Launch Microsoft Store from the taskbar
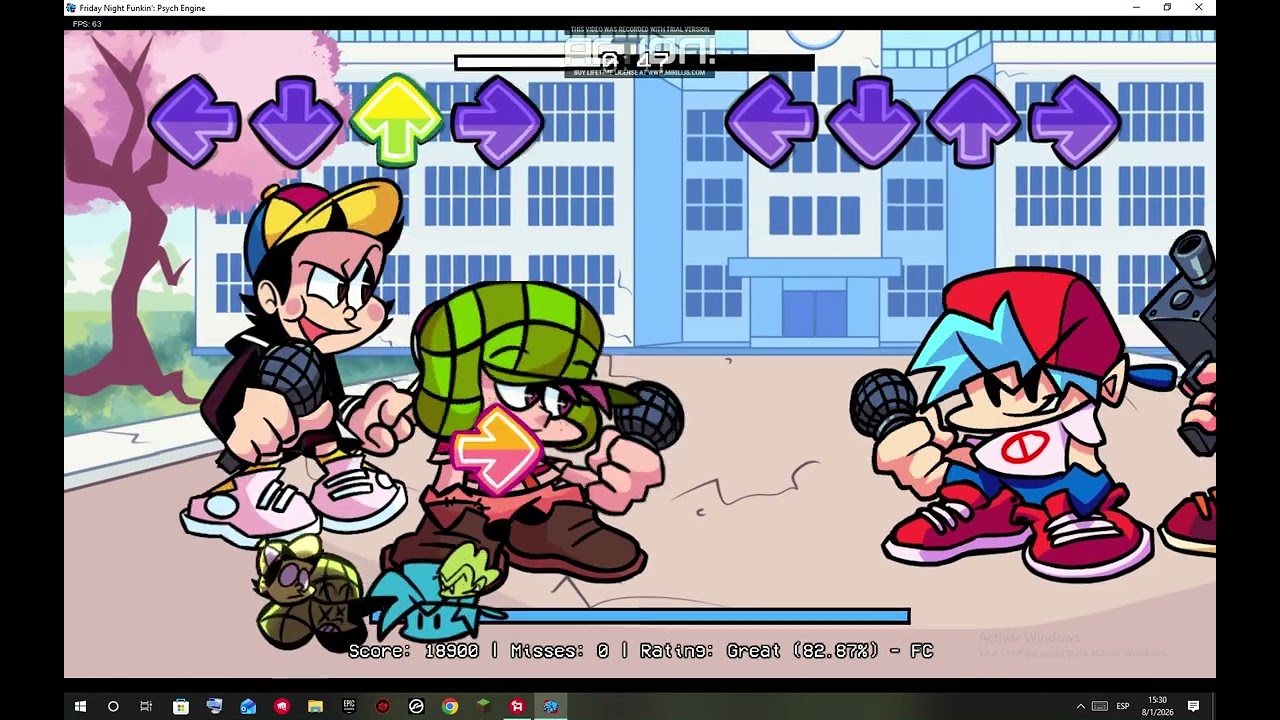 (180, 706)
